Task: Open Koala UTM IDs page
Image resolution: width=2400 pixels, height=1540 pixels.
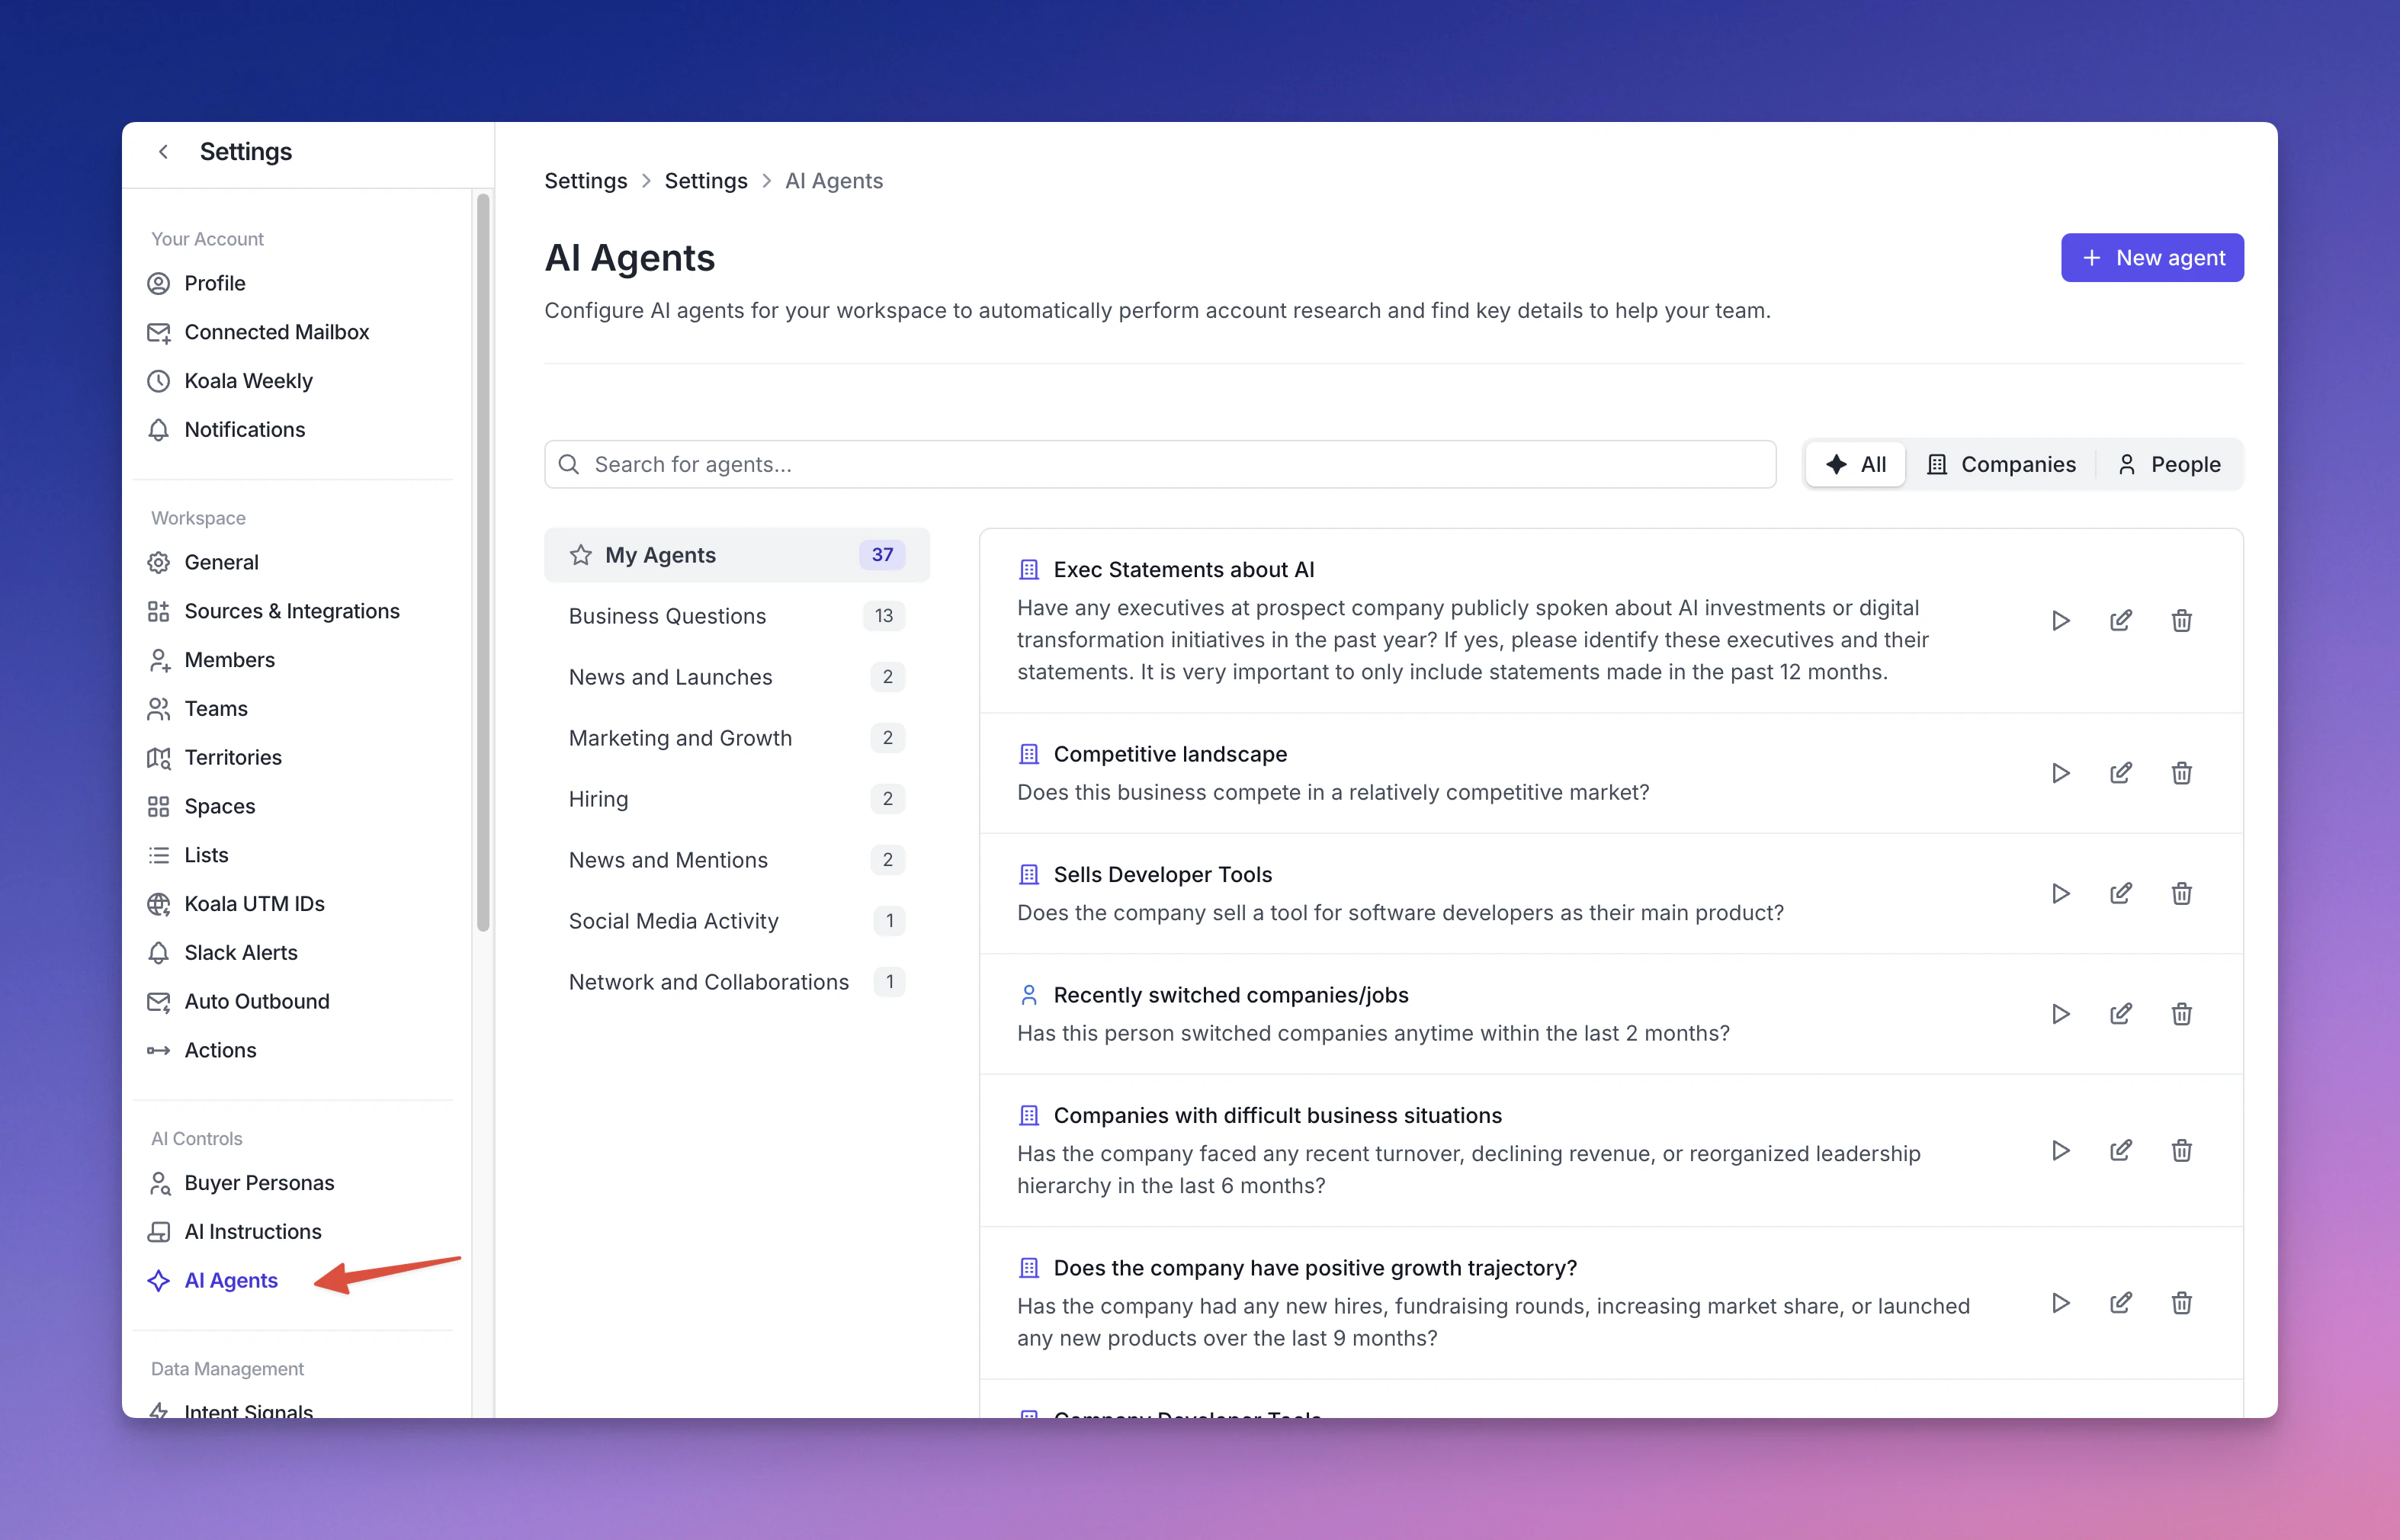Action: (254, 904)
